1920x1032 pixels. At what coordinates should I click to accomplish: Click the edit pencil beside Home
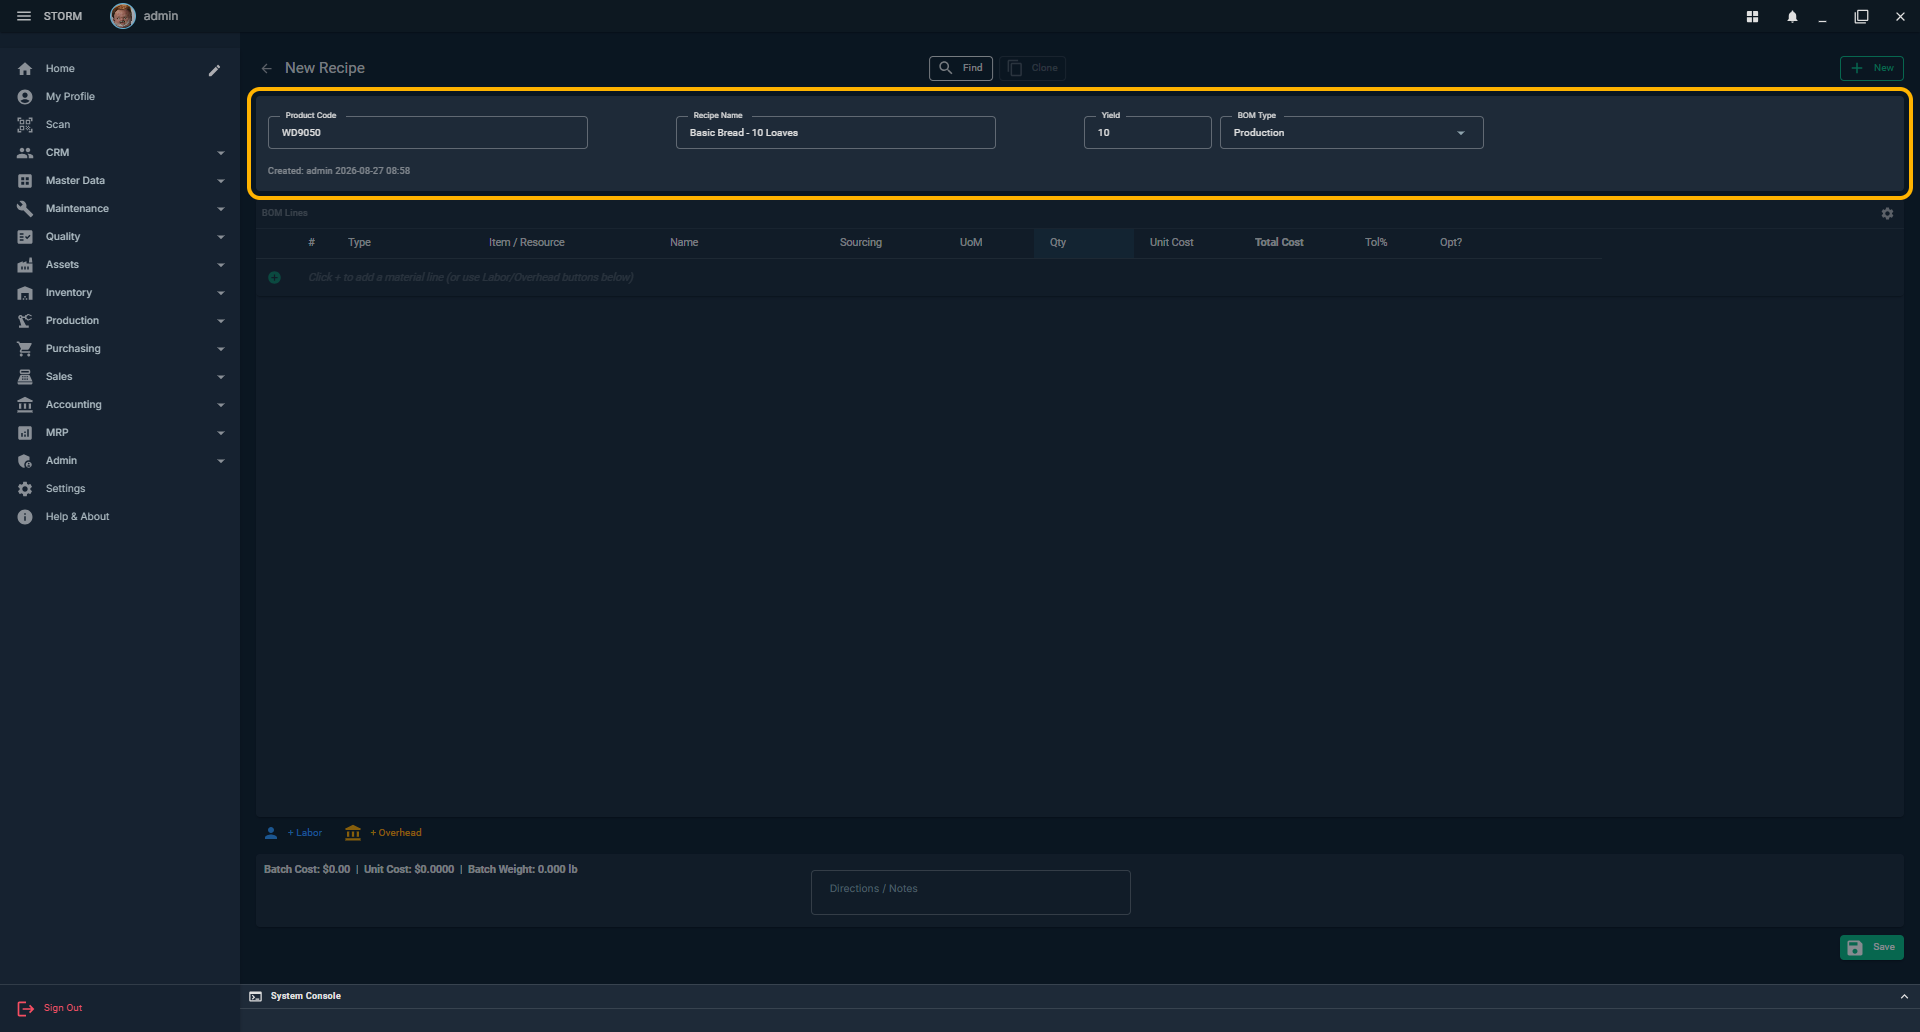point(214,70)
